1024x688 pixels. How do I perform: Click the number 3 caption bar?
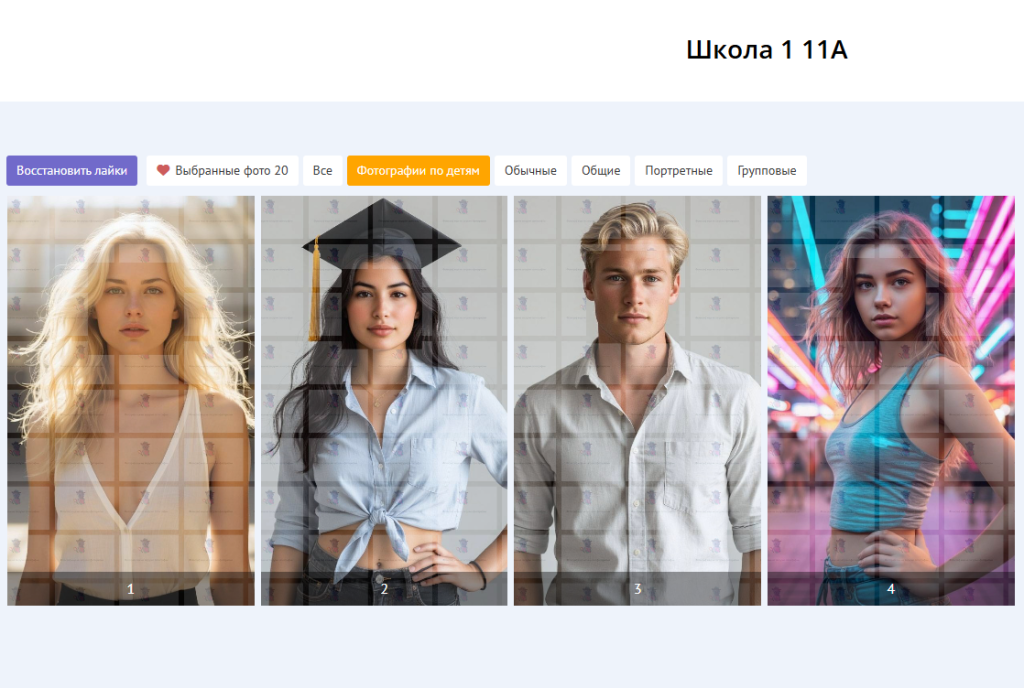[637, 589]
